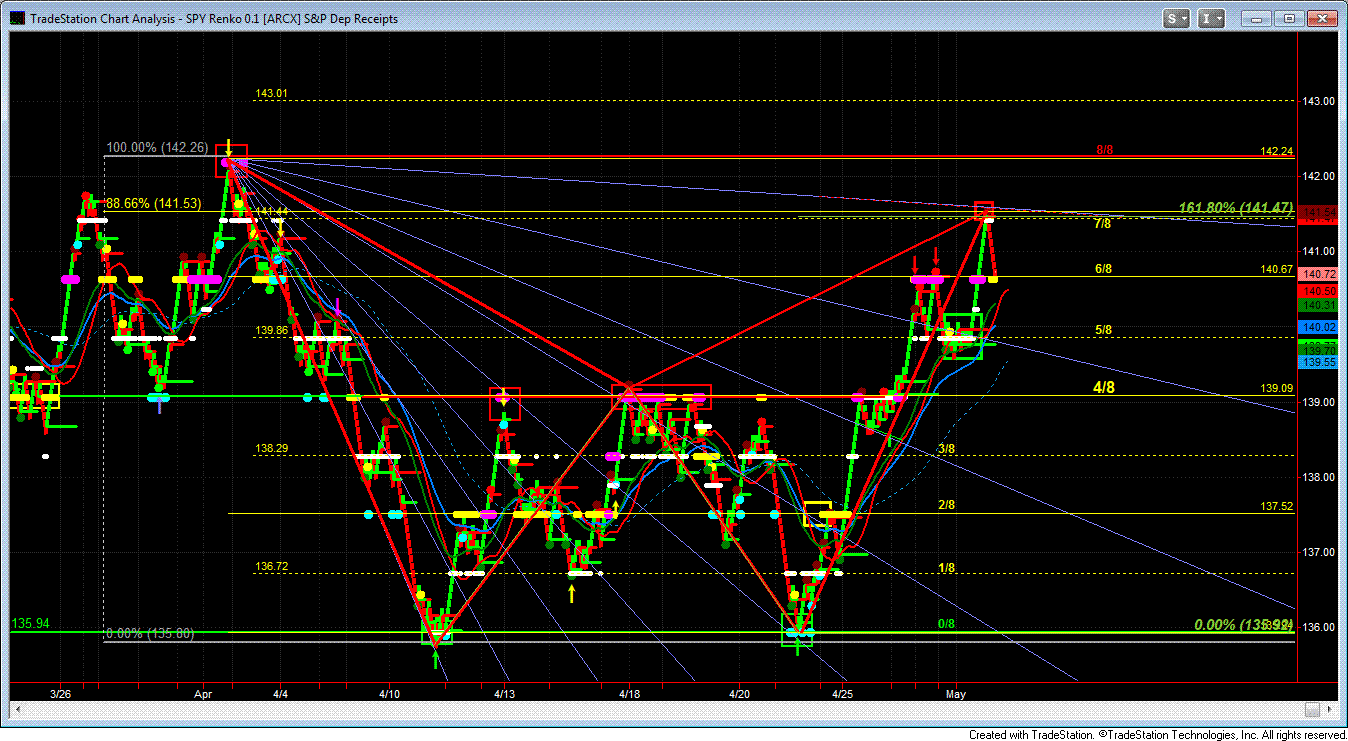
Task: Click the '4/13' date on the time axis
Action: 505,693
